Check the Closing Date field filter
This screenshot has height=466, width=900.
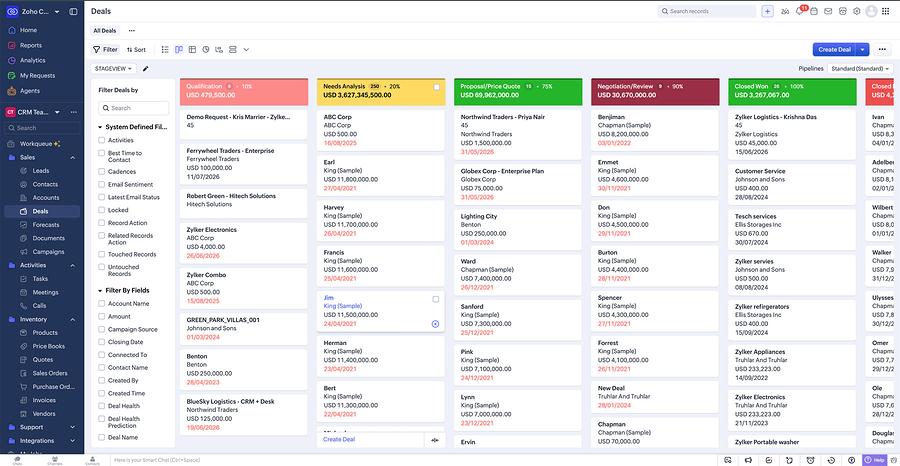coord(102,342)
